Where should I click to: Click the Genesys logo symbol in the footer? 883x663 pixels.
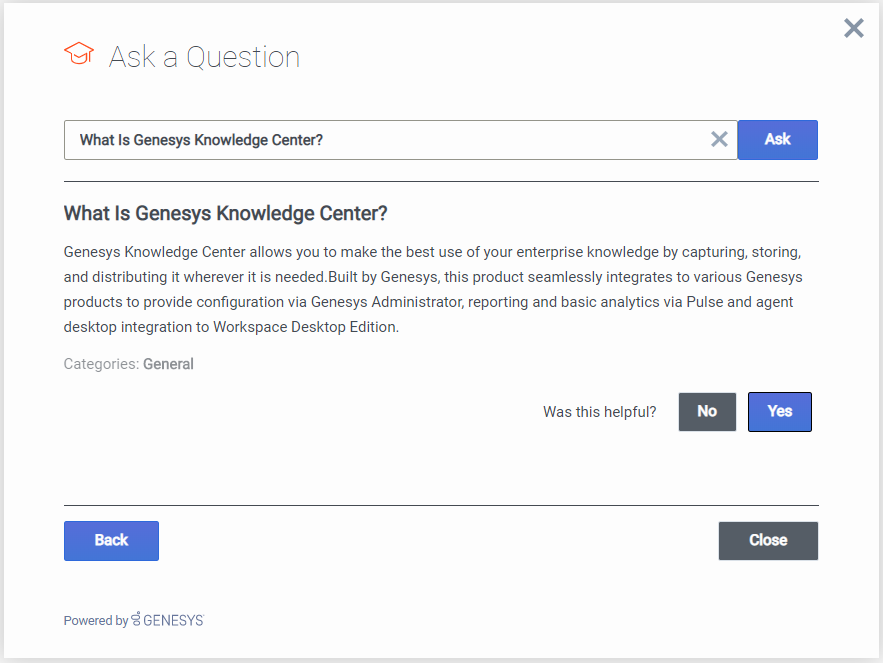click(x=136, y=620)
